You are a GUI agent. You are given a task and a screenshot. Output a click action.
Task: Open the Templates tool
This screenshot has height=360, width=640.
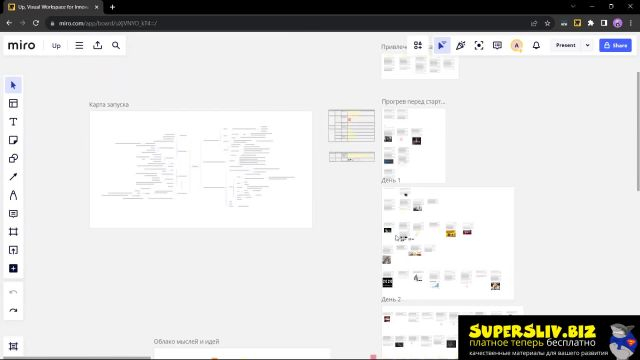pyautogui.click(x=13, y=104)
